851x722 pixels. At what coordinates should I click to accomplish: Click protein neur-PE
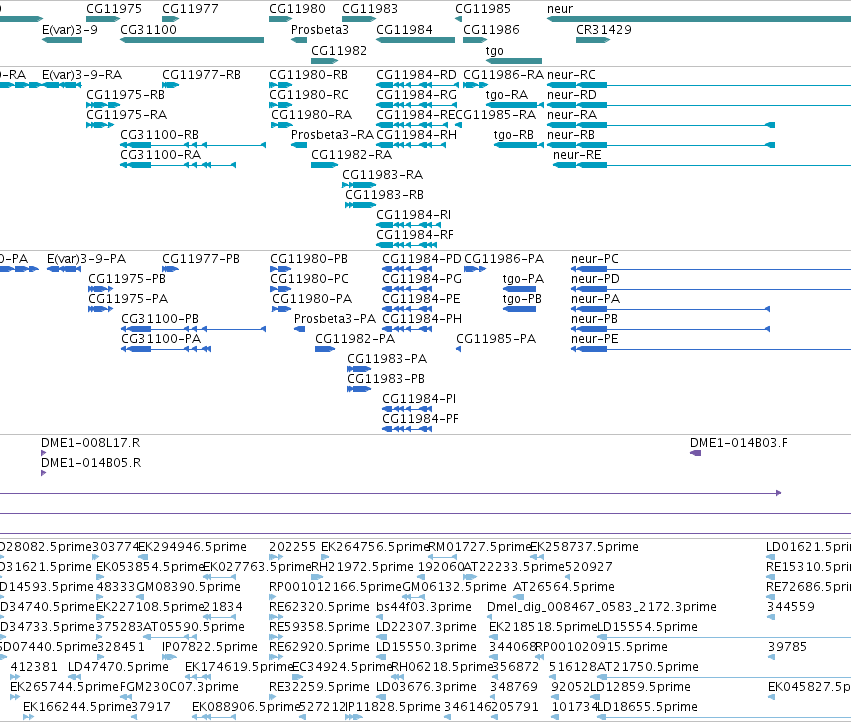tap(594, 339)
